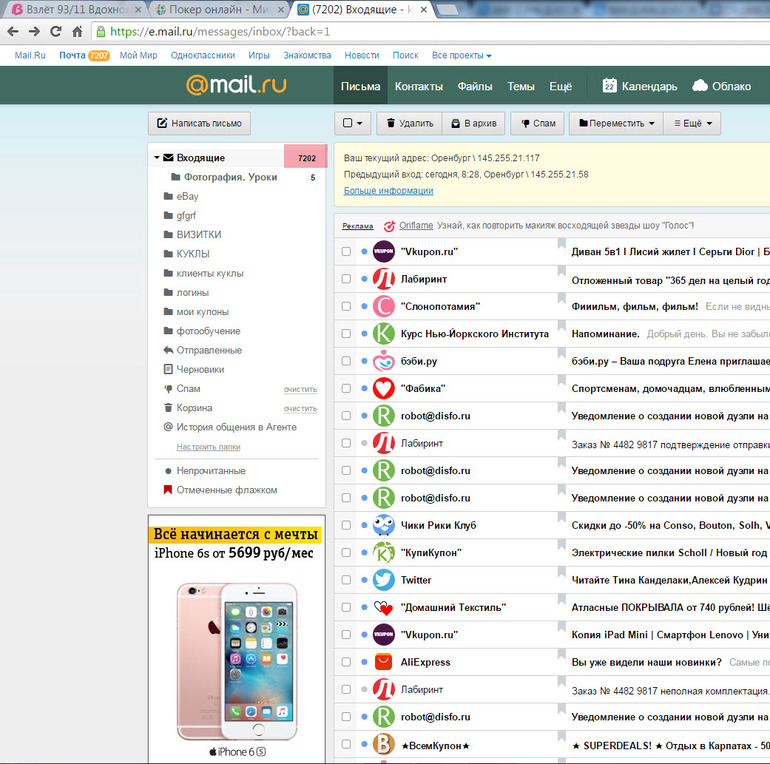The width and height of the screenshot is (770, 764).
Task: Click Написать письмо compose button
Action: point(199,123)
